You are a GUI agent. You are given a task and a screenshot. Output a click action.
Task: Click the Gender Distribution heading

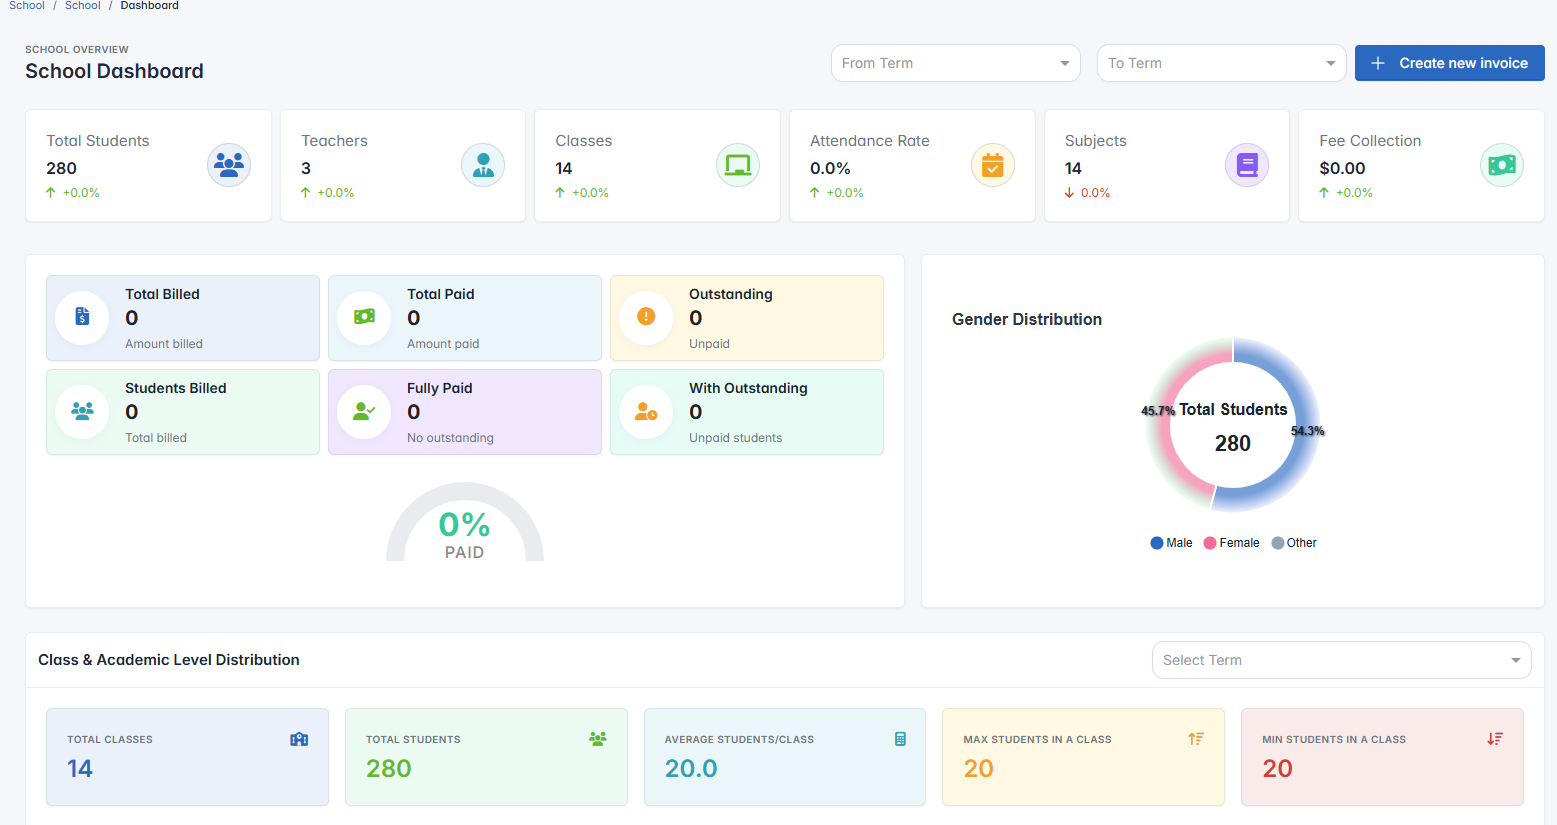[1027, 319]
